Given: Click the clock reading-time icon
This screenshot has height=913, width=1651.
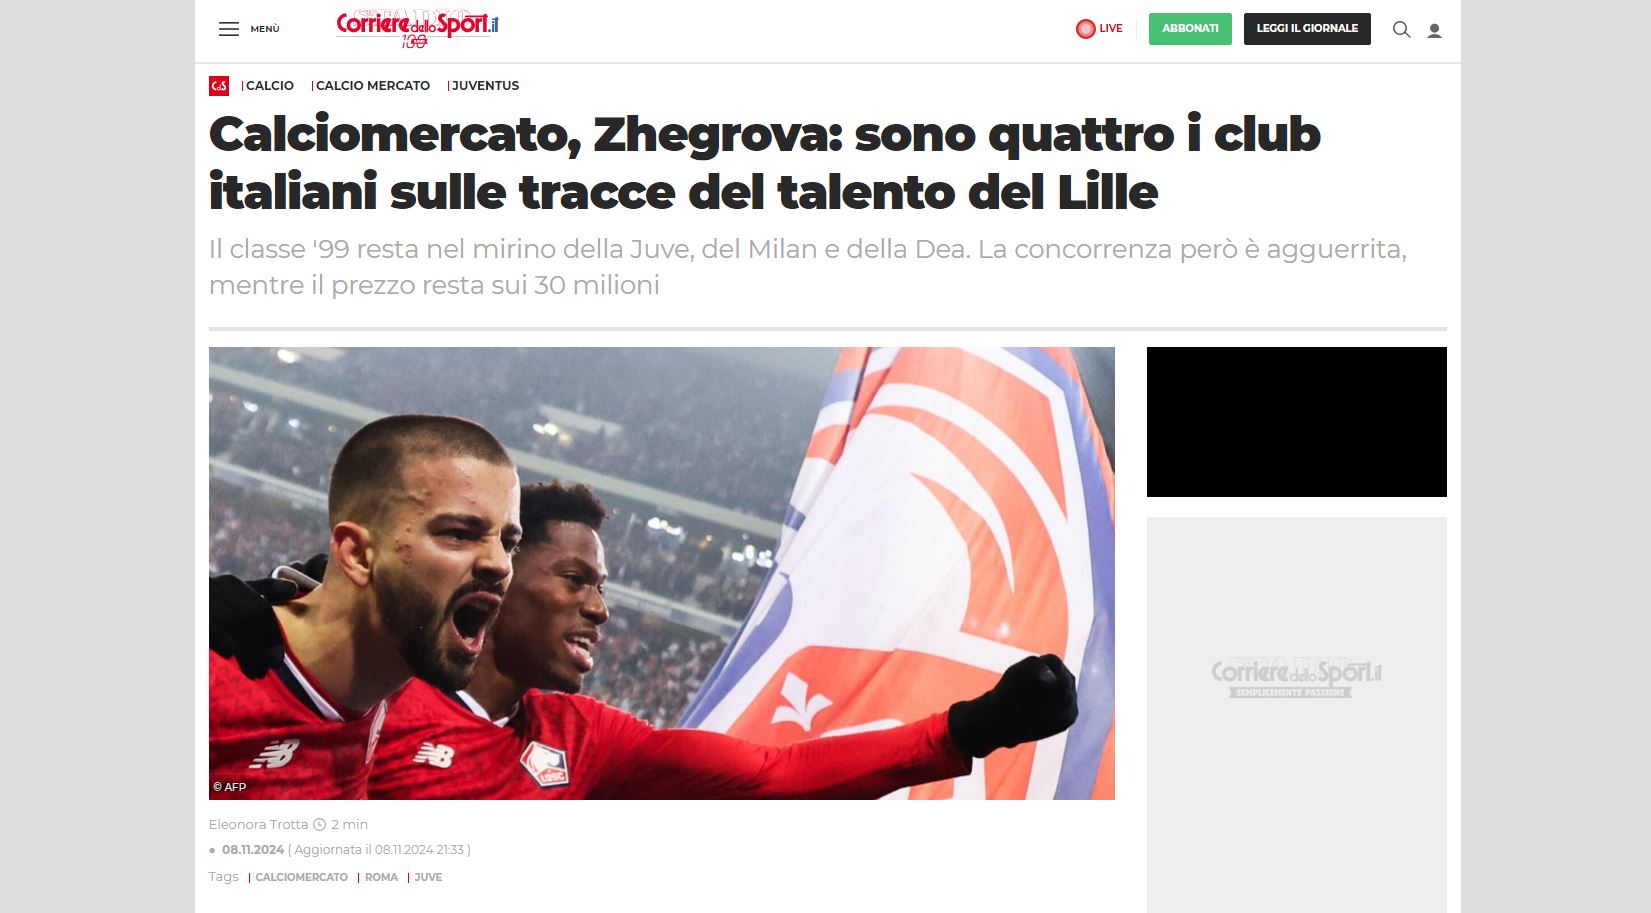Looking at the screenshot, I should tap(320, 825).
